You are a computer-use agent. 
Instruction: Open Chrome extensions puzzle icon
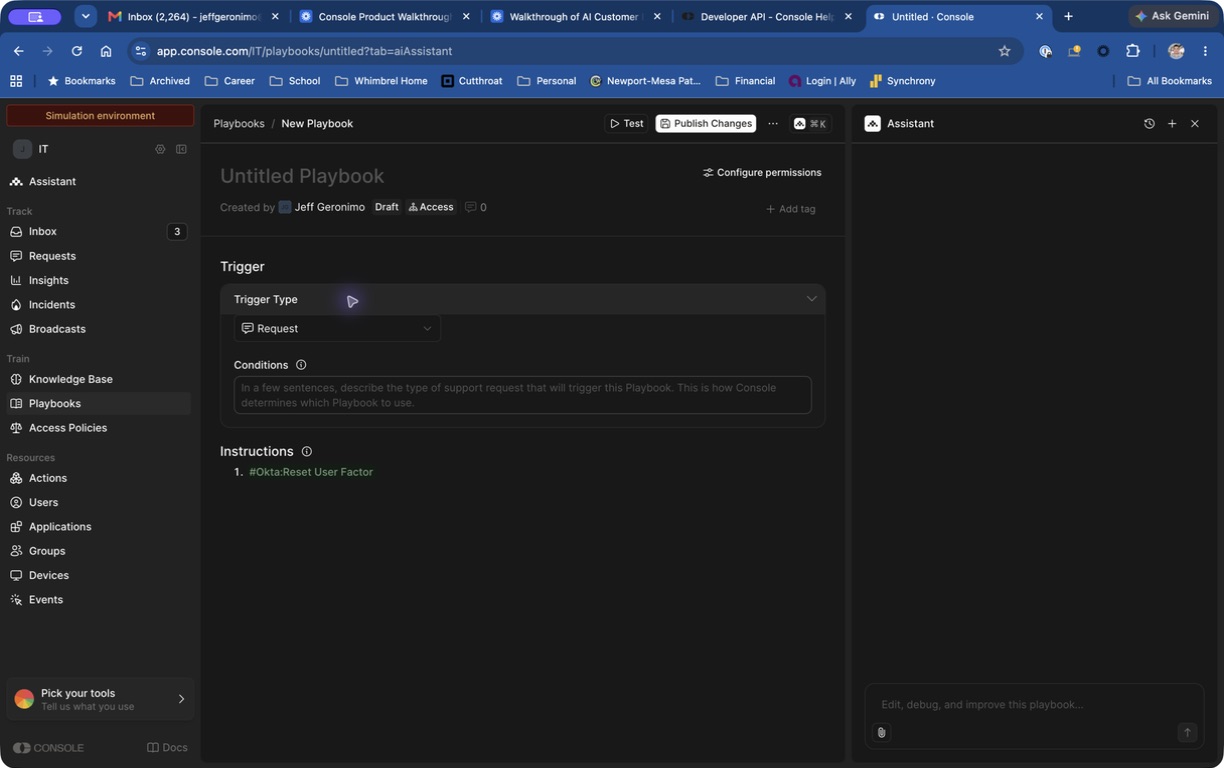pos(1132,51)
